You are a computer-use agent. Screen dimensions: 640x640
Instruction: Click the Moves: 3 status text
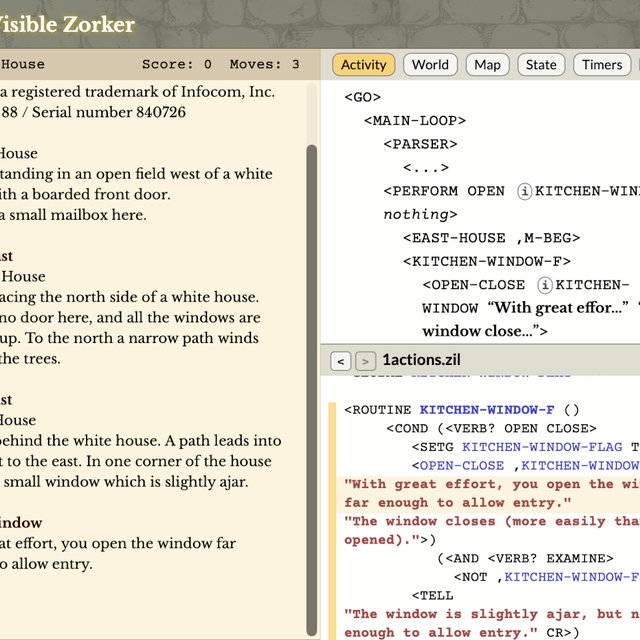[x=264, y=64]
